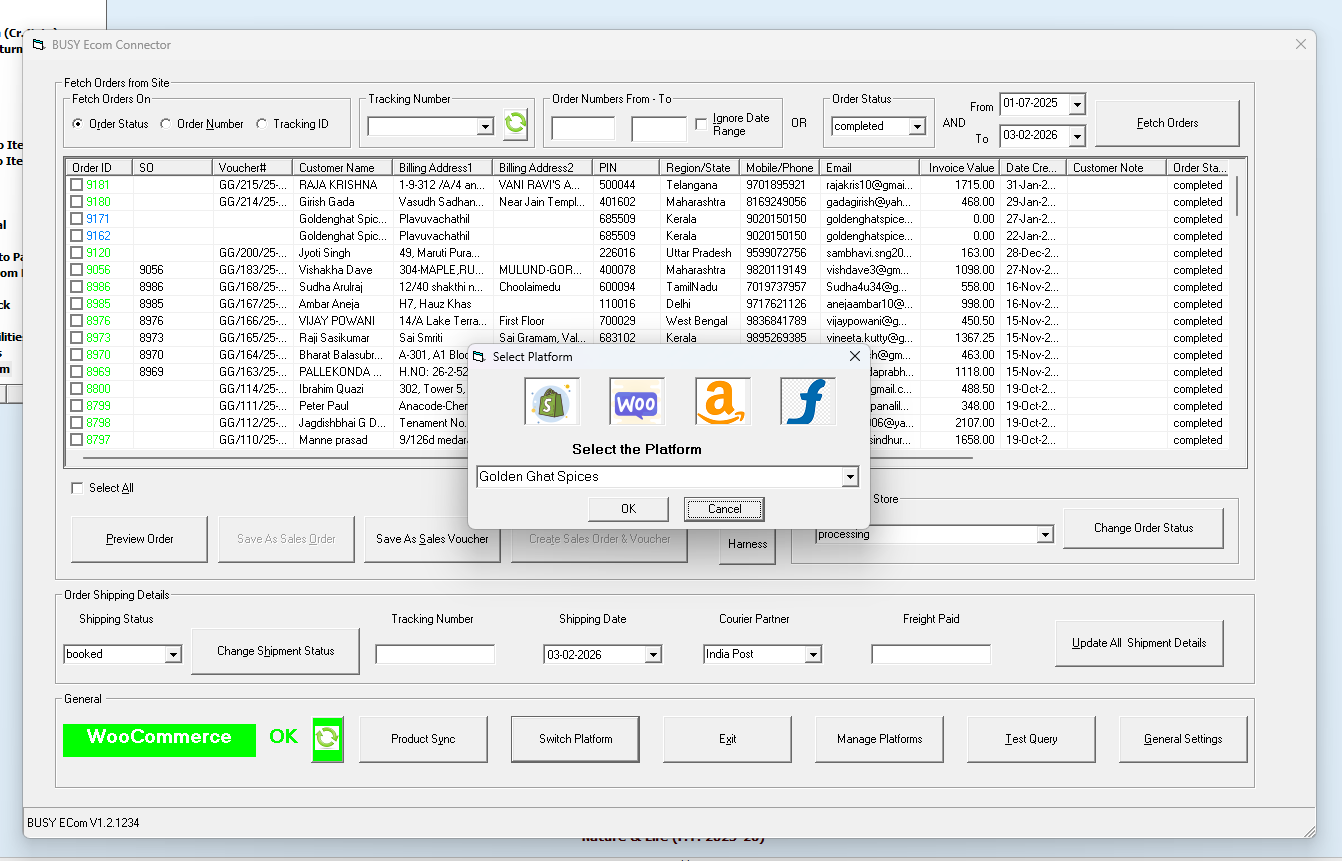Image resolution: width=1342 pixels, height=861 pixels.
Task: Expand the Order Status completed dropdown
Action: pos(917,127)
